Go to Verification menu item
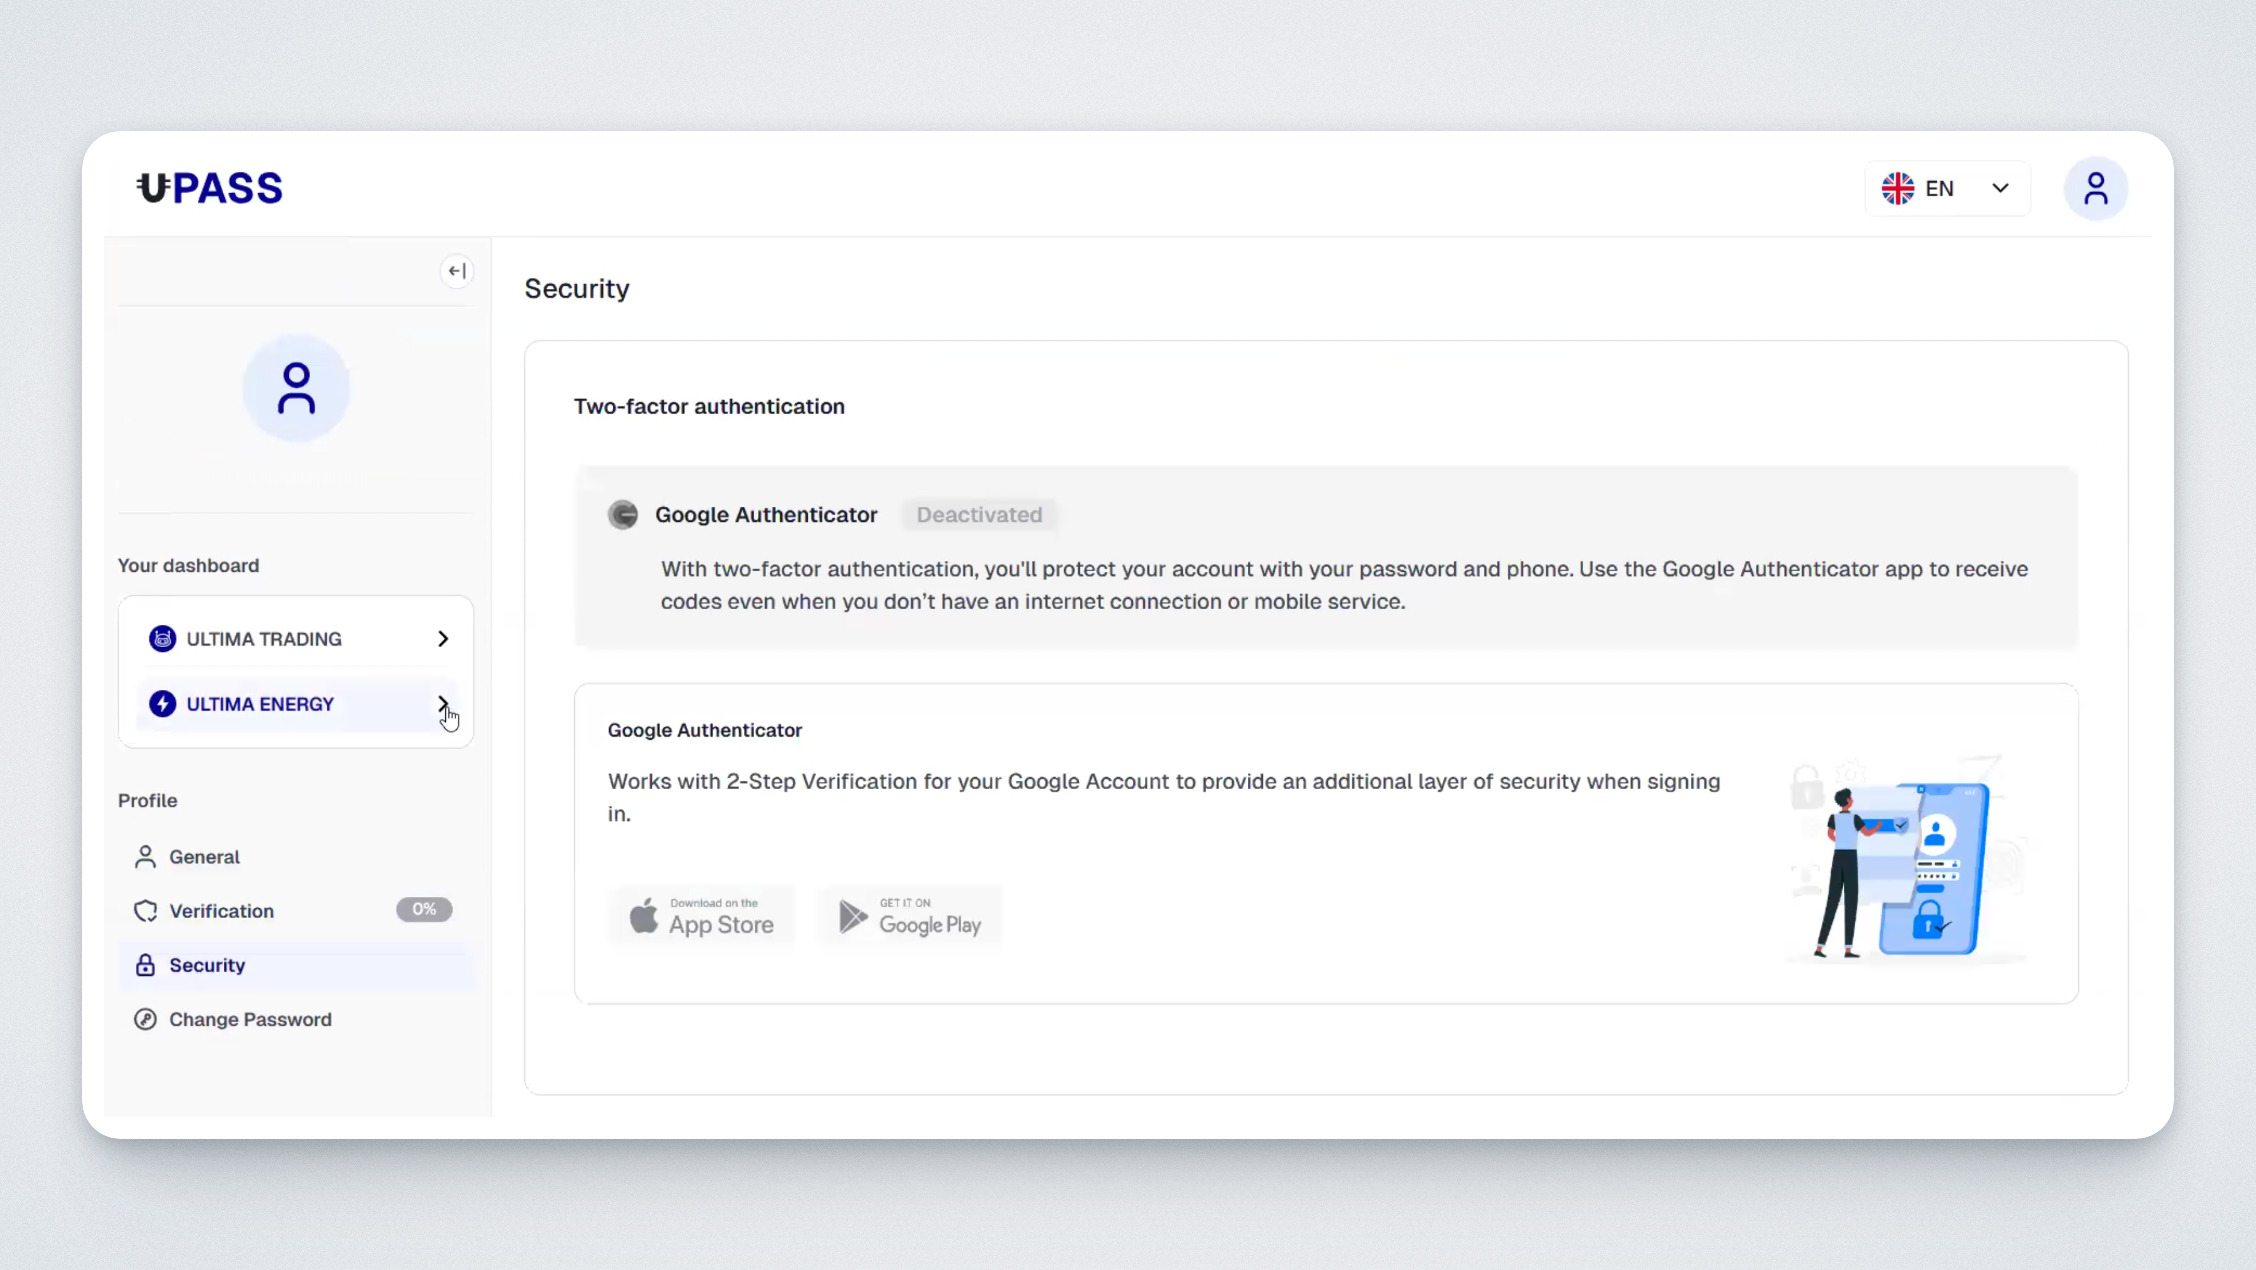The height and width of the screenshot is (1270, 2256). coord(221,911)
